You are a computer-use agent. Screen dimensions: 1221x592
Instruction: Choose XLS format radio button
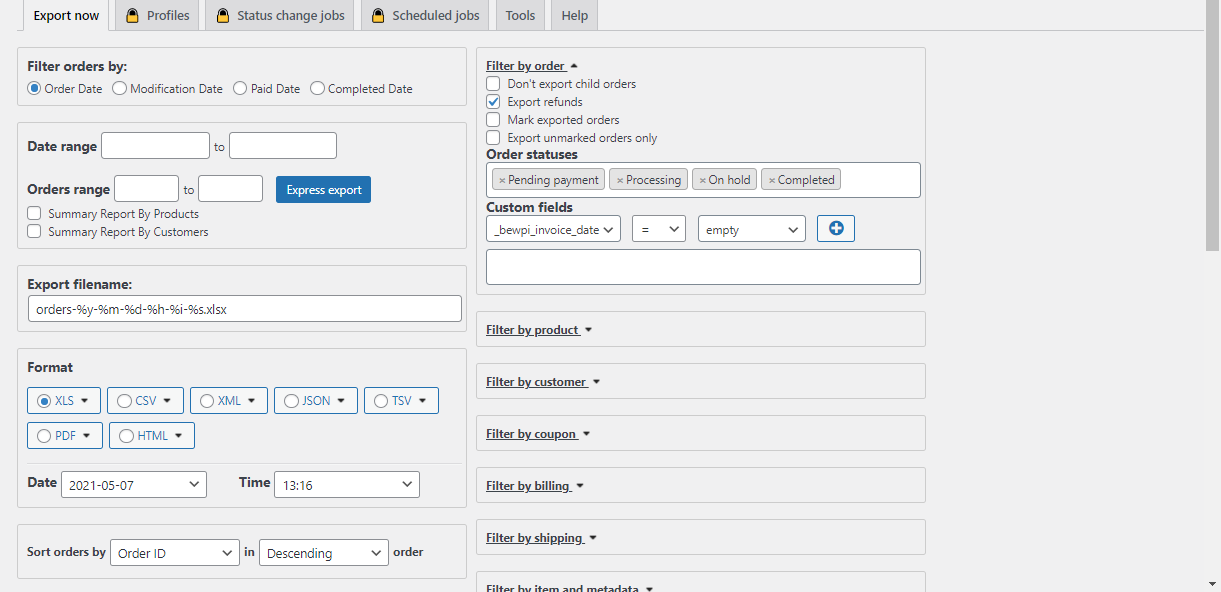click(x=44, y=401)
